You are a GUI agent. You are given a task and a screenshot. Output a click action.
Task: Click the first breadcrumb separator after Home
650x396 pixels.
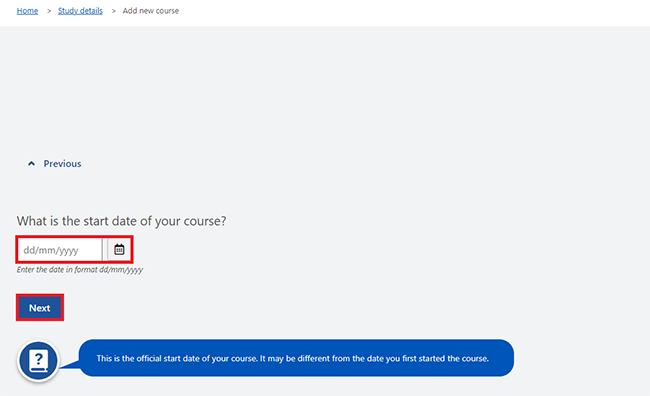49,11
